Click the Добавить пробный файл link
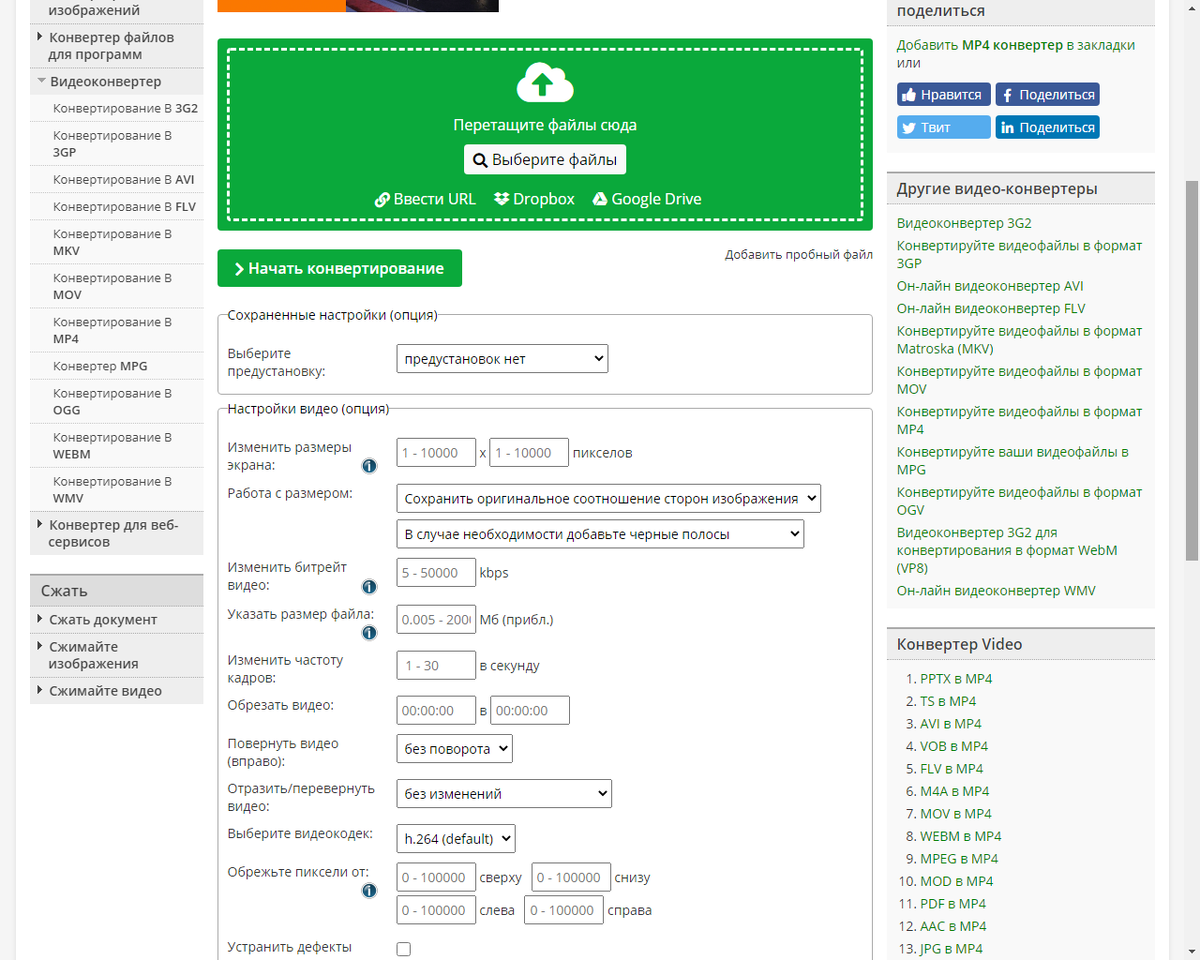The width and height of the screenshot is (1200, 960). point(799,255)
